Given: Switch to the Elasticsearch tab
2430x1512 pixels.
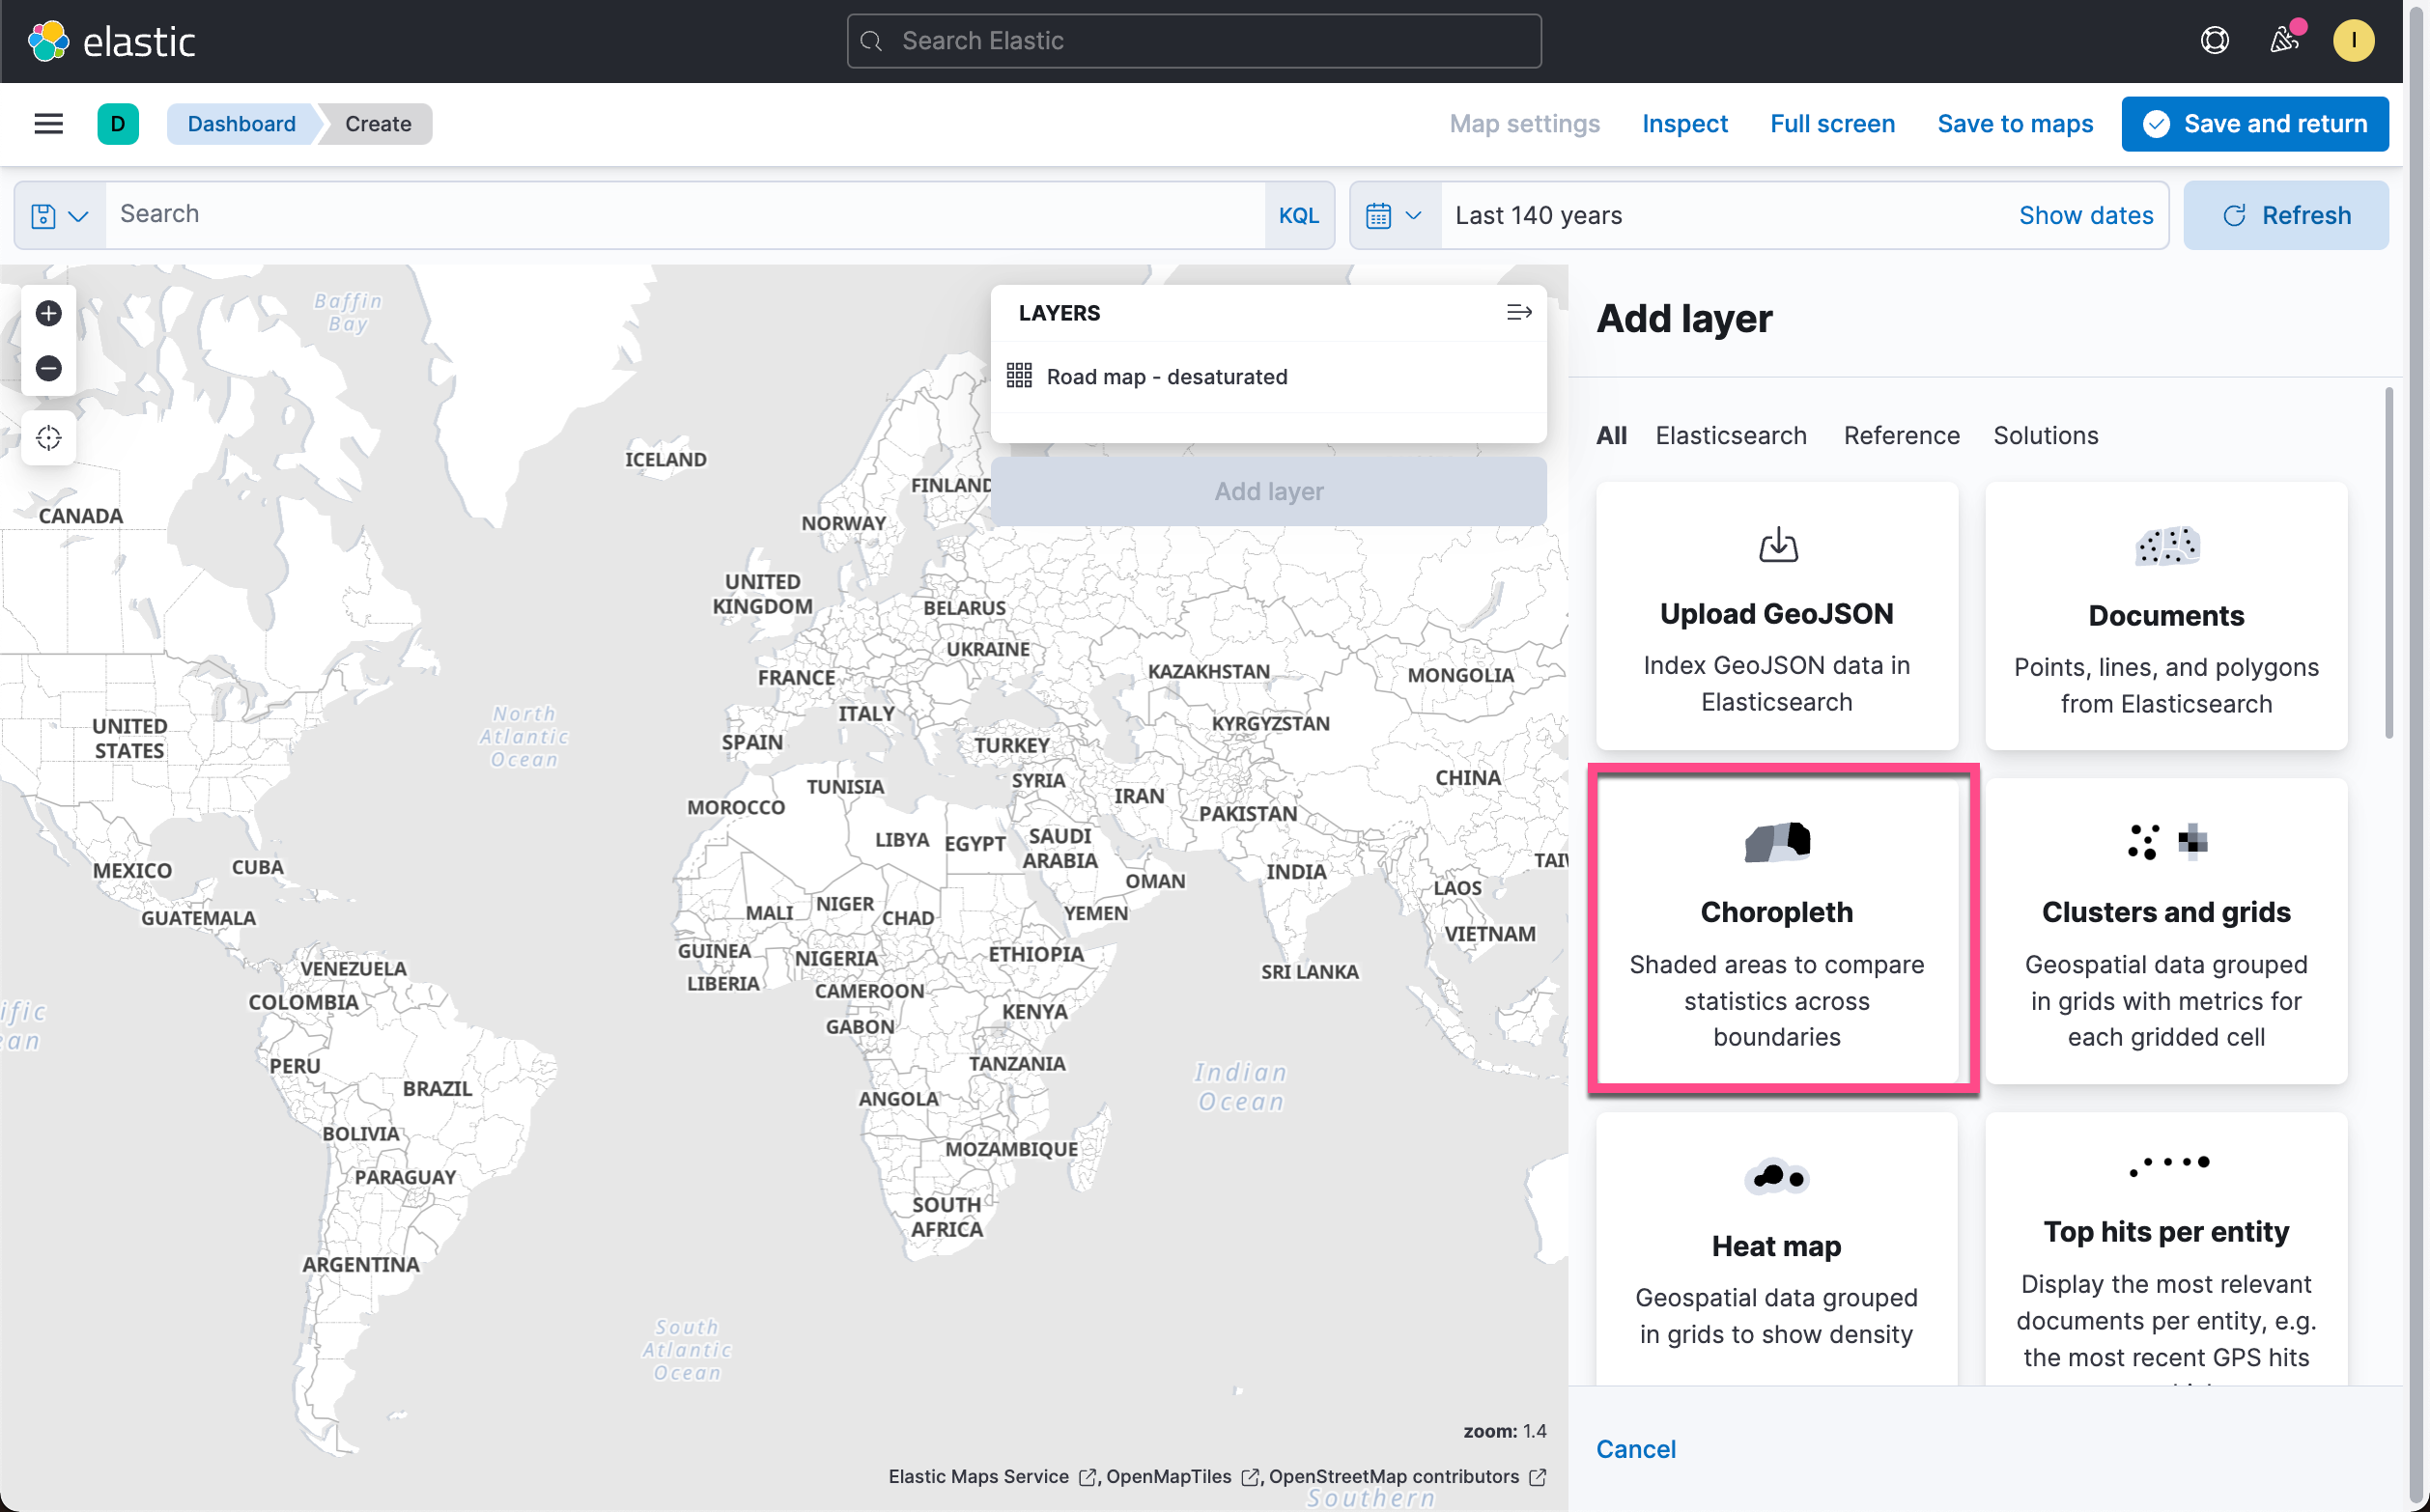Looking at the screenshot, I should (1730, 435).
